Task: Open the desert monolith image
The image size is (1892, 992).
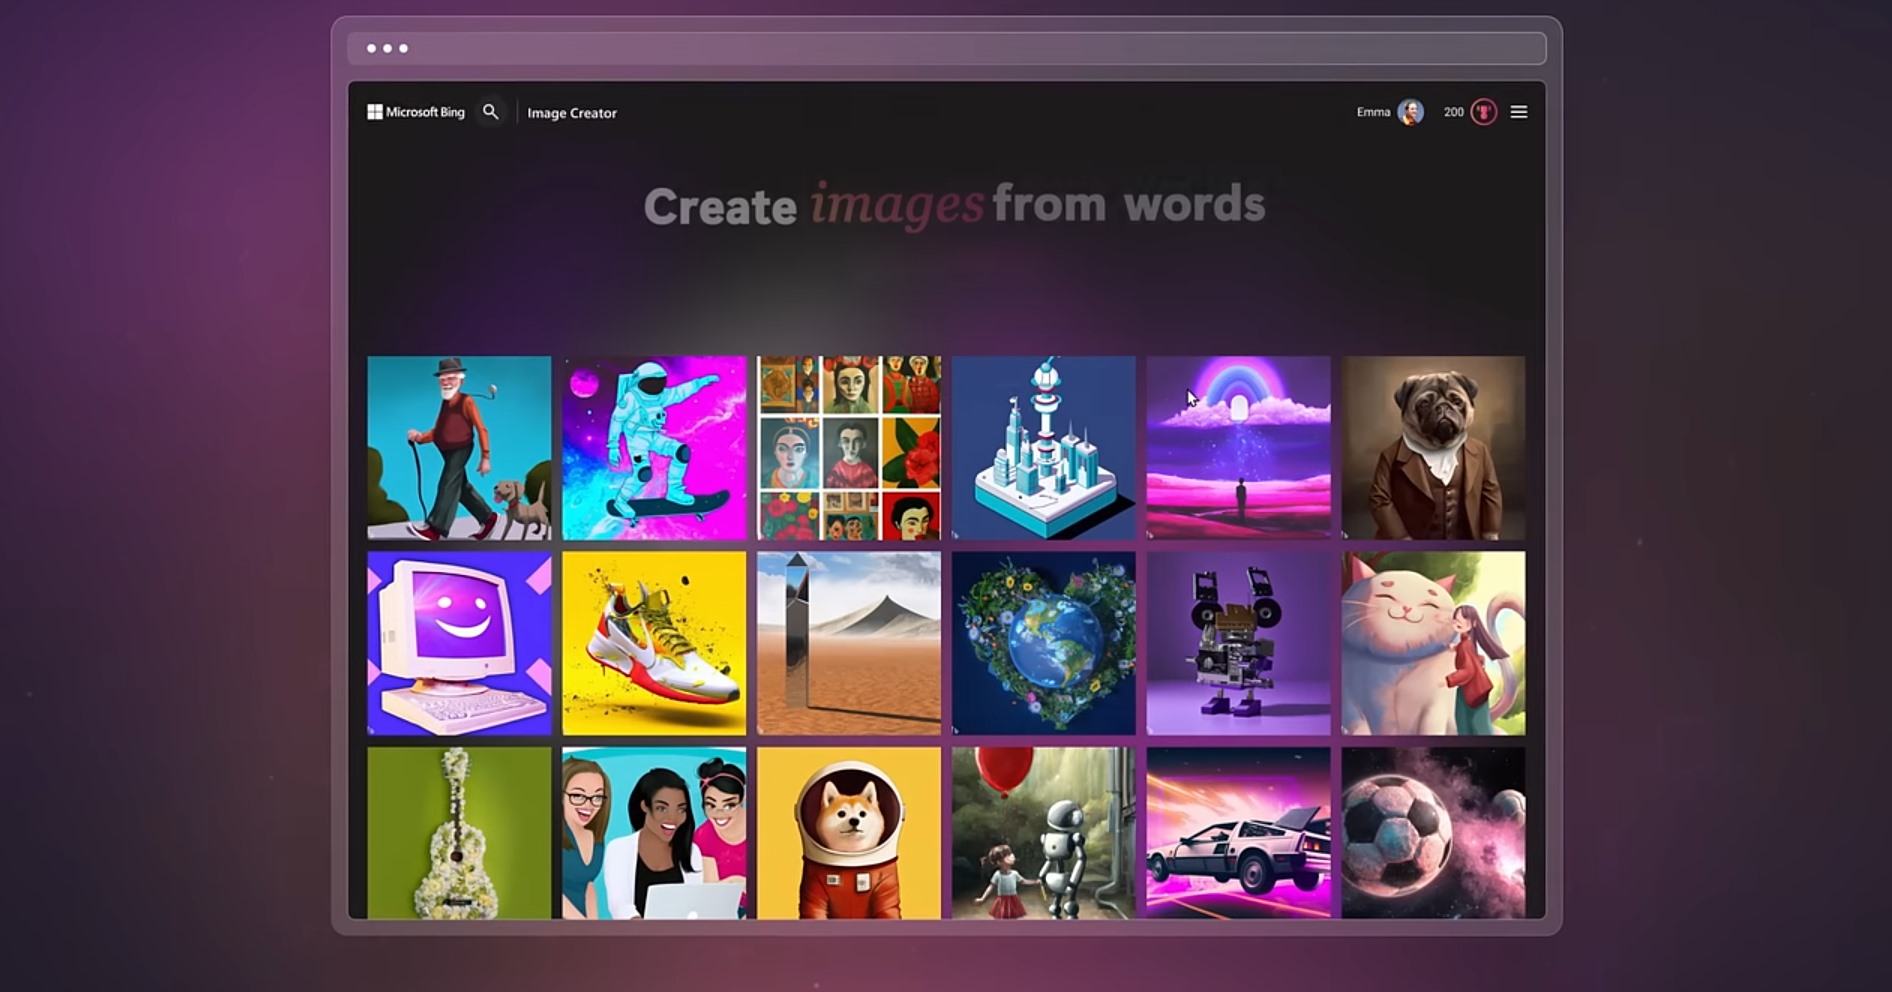Action: [849, 643]
